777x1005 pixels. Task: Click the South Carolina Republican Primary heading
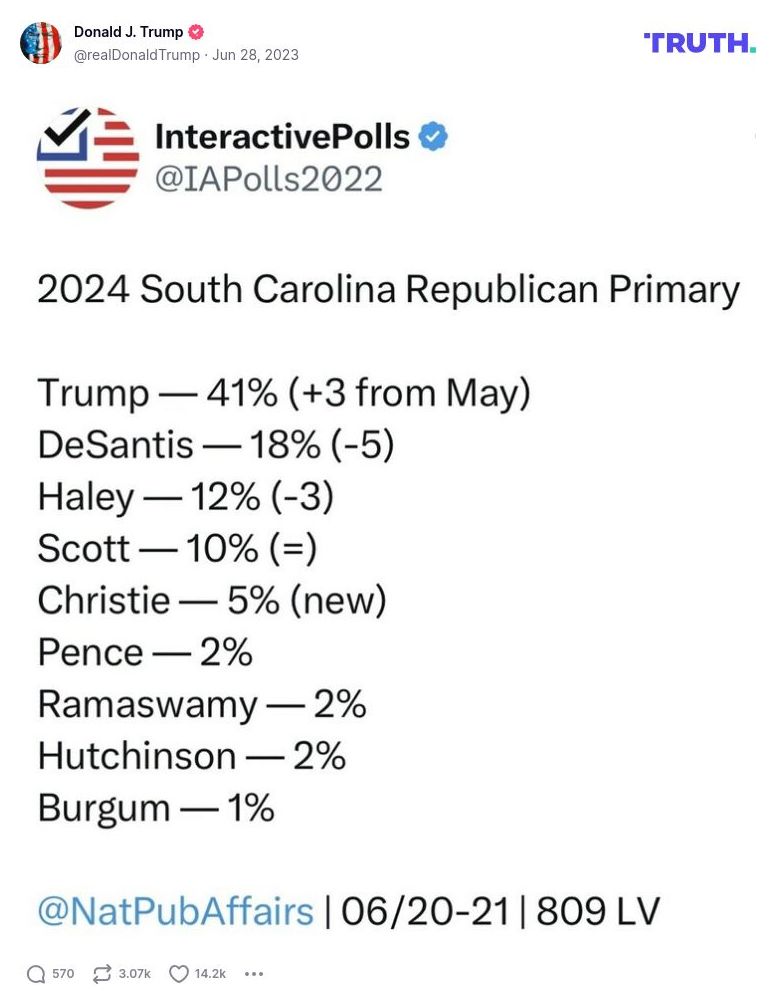(388, 290)
